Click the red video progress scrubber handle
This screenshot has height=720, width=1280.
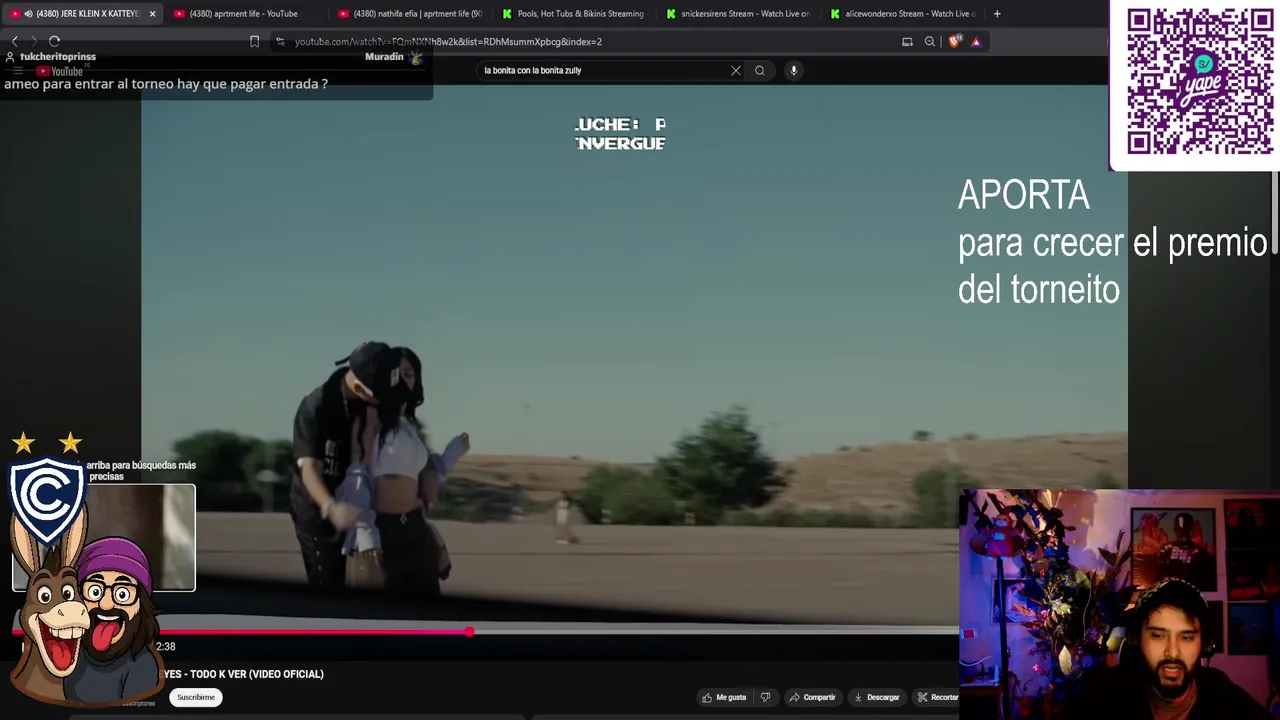(x=469, y=631)
